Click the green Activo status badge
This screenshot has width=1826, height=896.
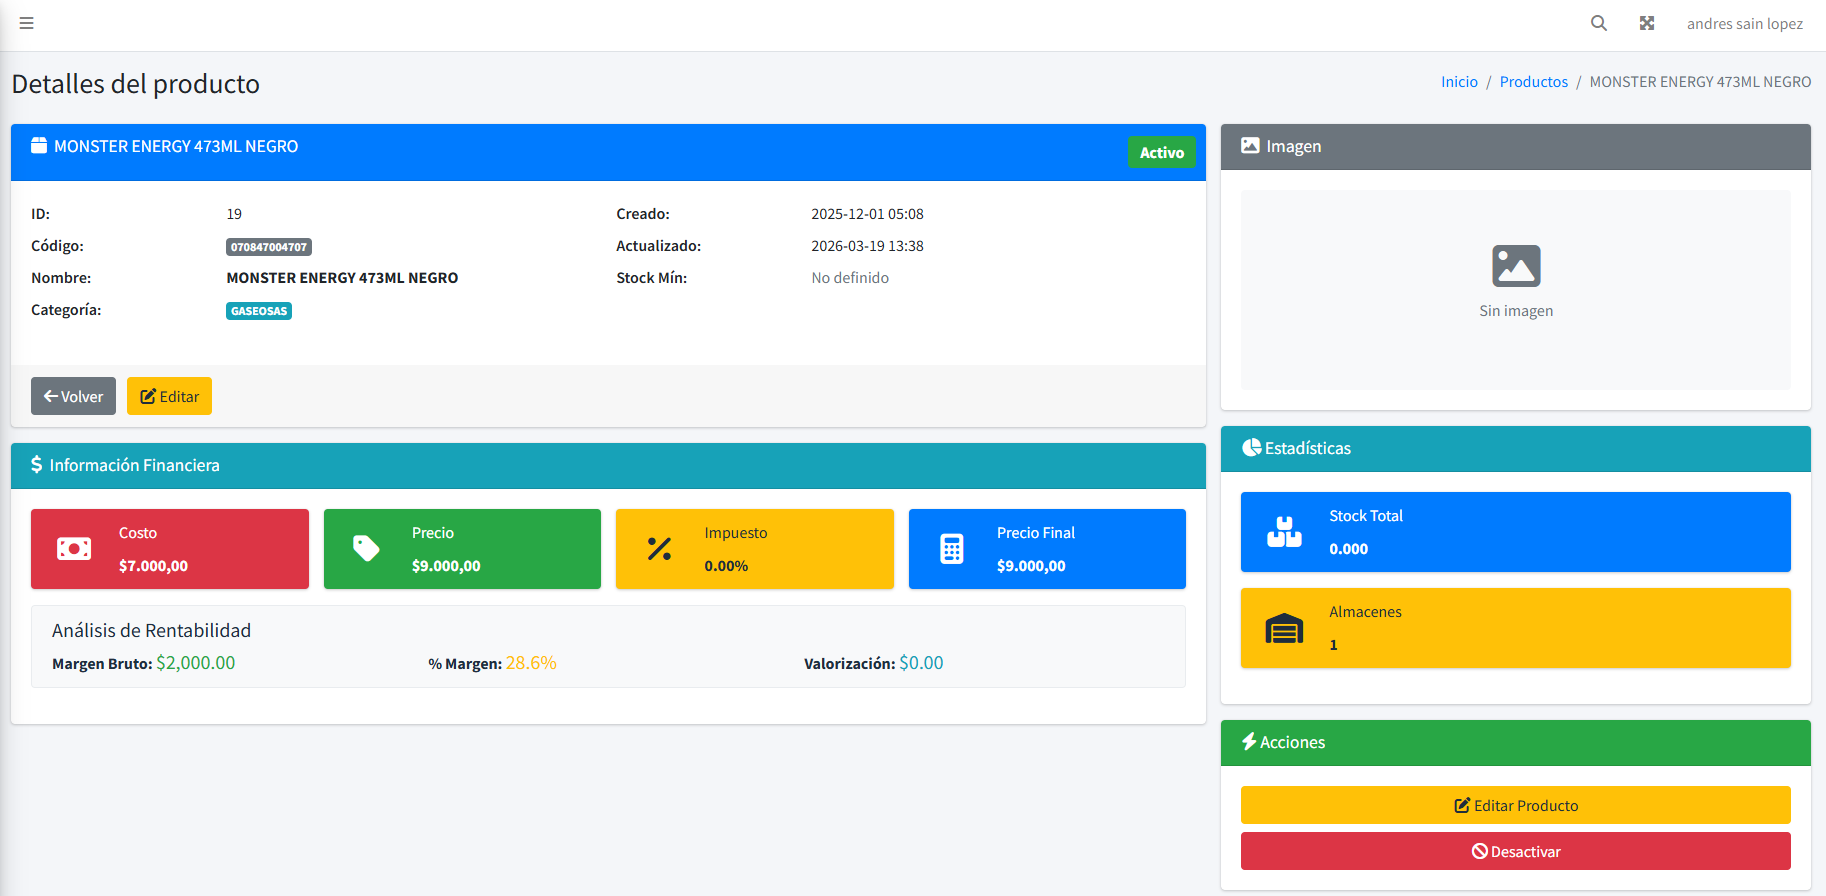(x=1162, y=152)
